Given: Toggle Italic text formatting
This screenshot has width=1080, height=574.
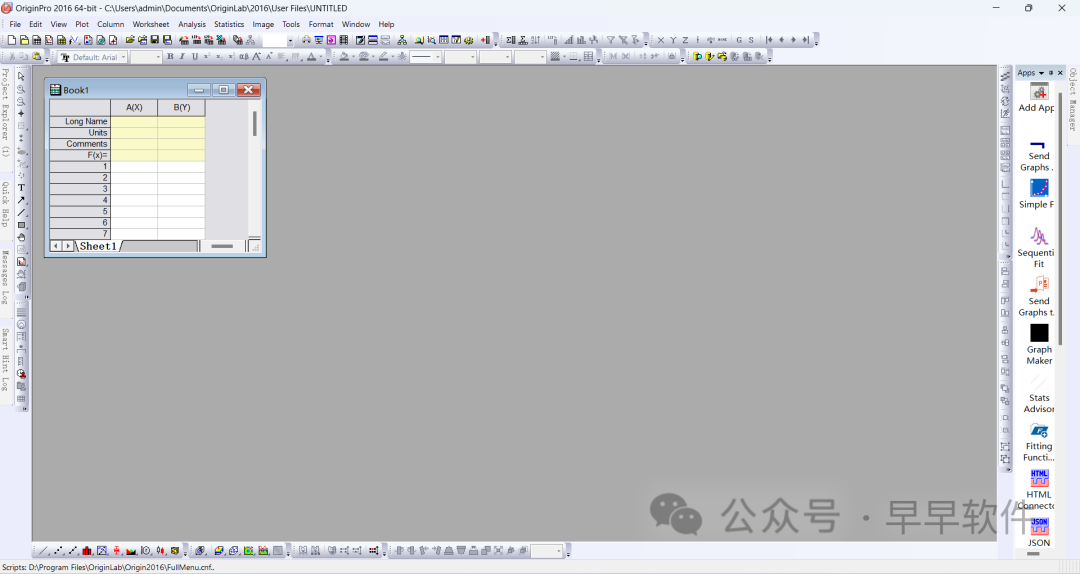Looking at the screenshot, I should coord(182,57).
